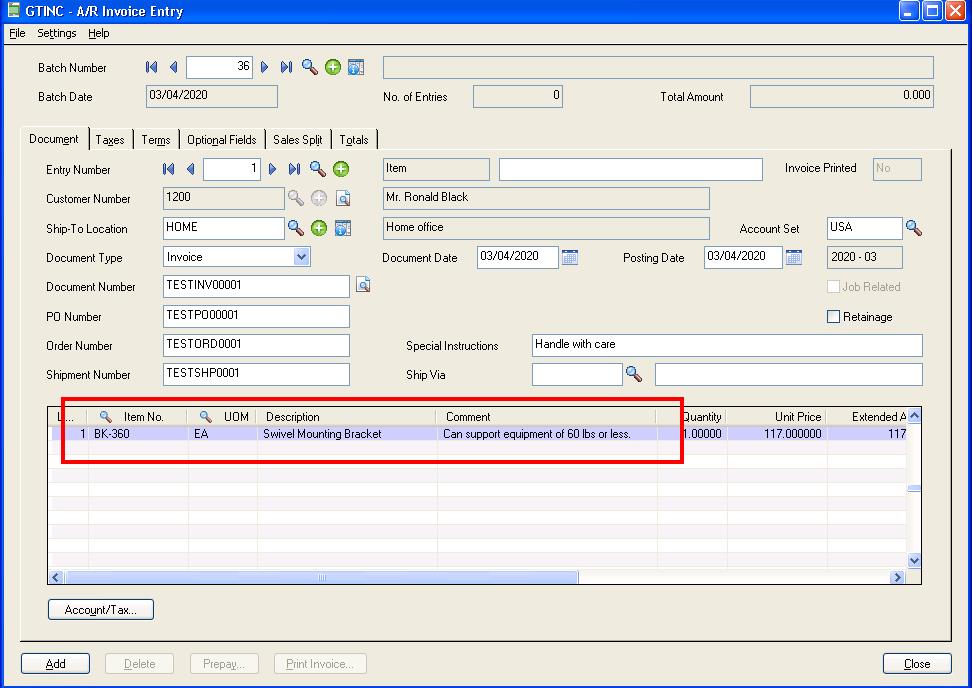
Task: Select the BK-360 item row cell
Action: 112,434
